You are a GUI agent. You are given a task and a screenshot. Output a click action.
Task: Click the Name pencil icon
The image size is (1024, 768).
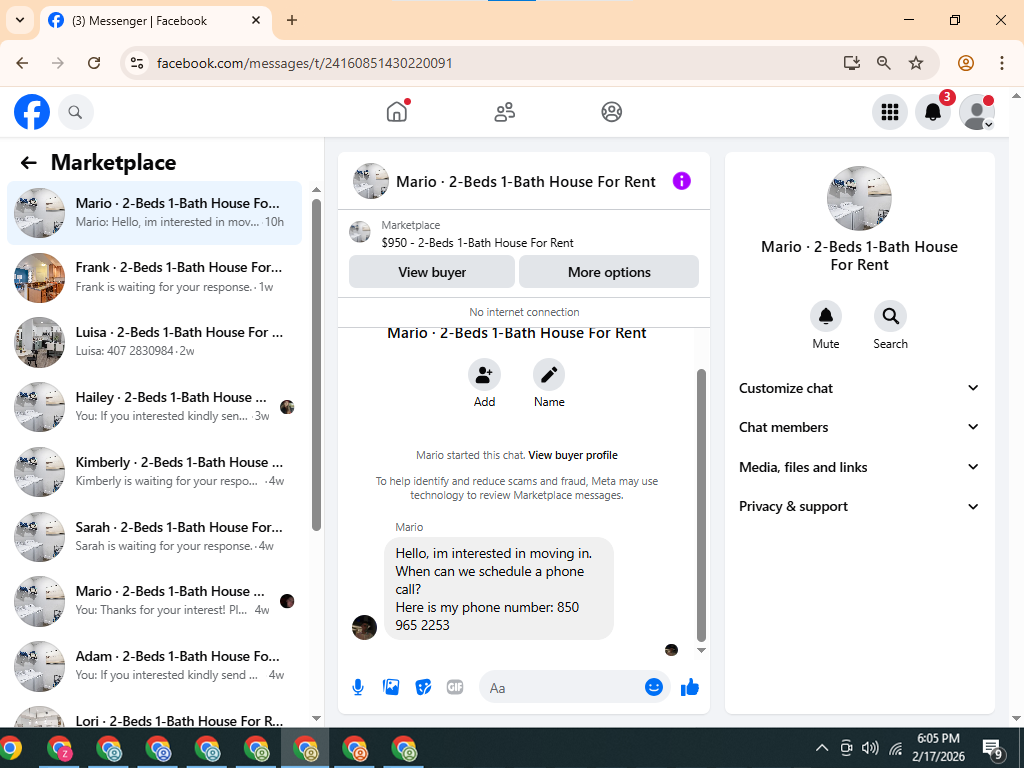[549, 375]
